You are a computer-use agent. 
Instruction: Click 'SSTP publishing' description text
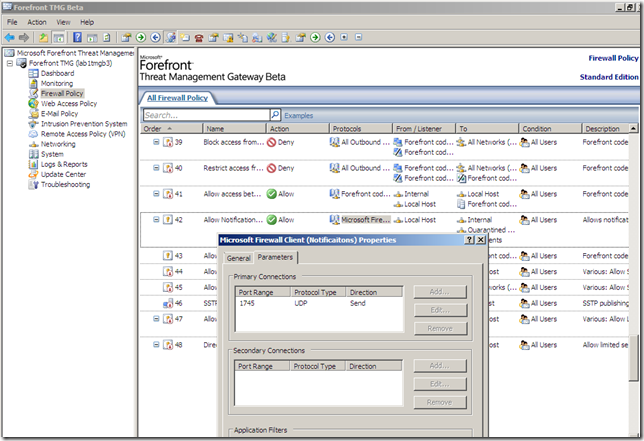(x=605, y=303)
